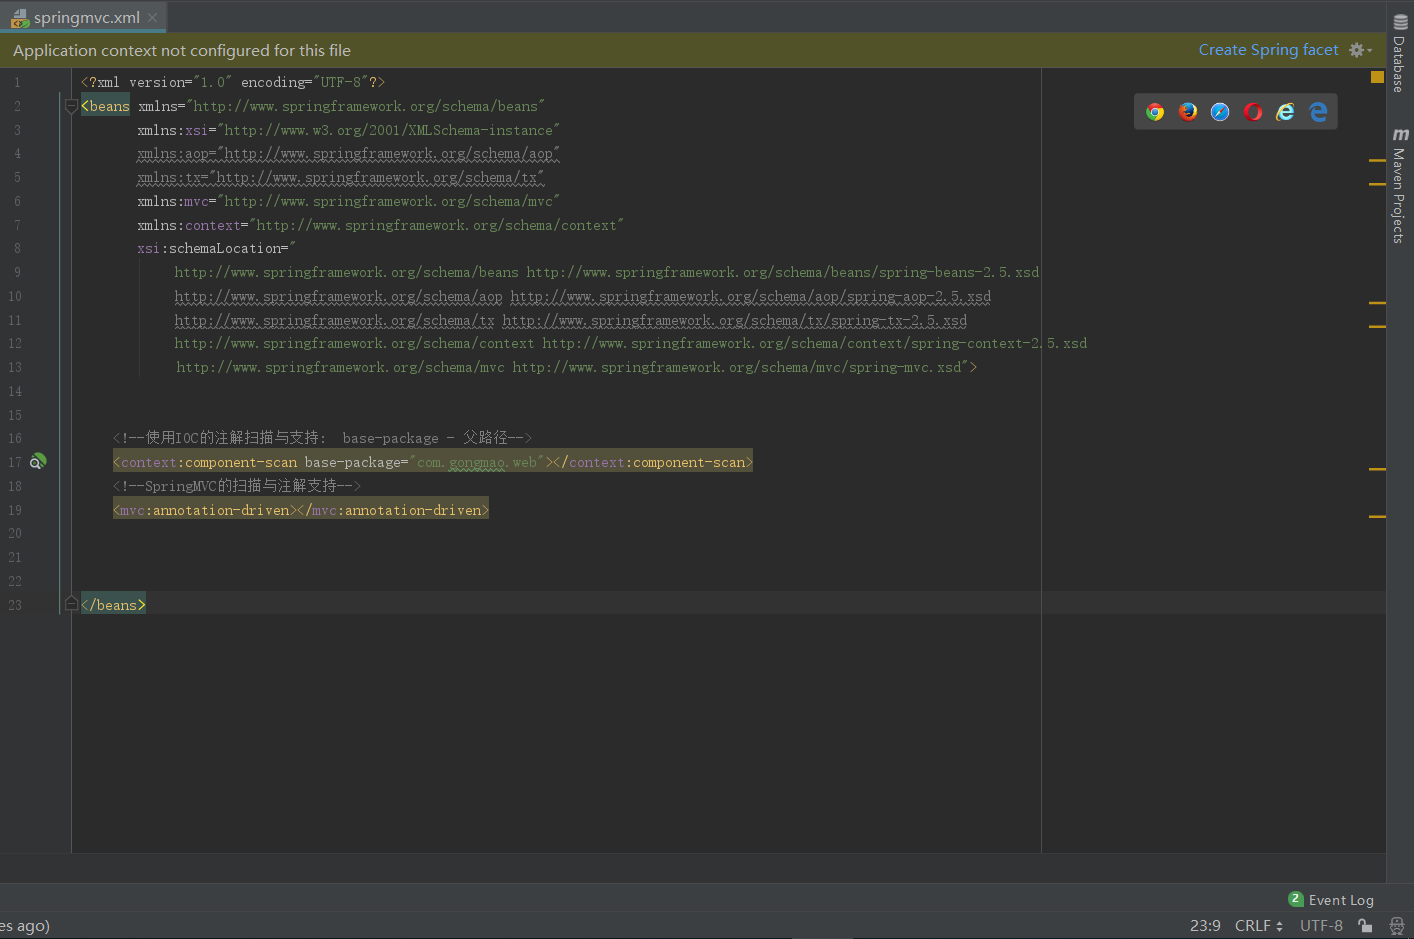Jump to warning marker for xmlns:aop line
This screenshot has width=1414, height=939.
pyautogui.click(x=1377, y=160)
